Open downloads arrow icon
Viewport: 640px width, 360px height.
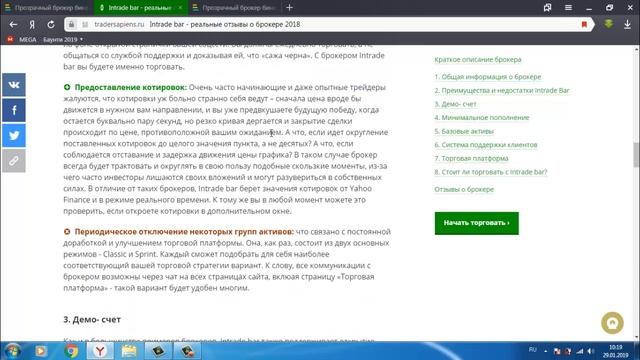[x=627, y=24]
